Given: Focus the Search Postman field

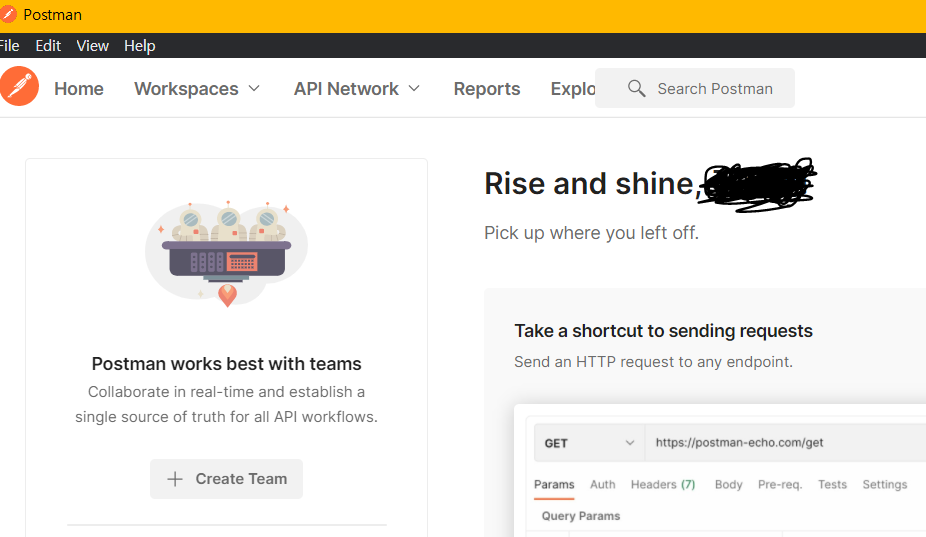Looking at the screenshot, I should point(694,88).
